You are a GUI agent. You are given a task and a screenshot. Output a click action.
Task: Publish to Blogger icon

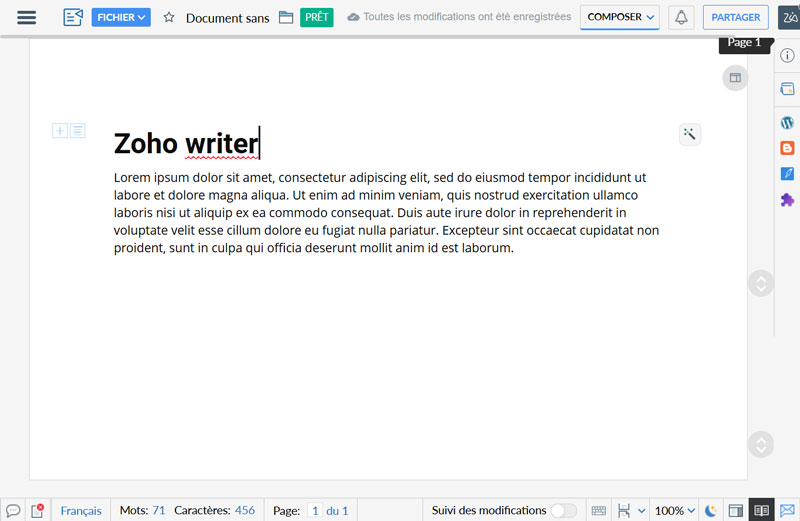[787, 148]
